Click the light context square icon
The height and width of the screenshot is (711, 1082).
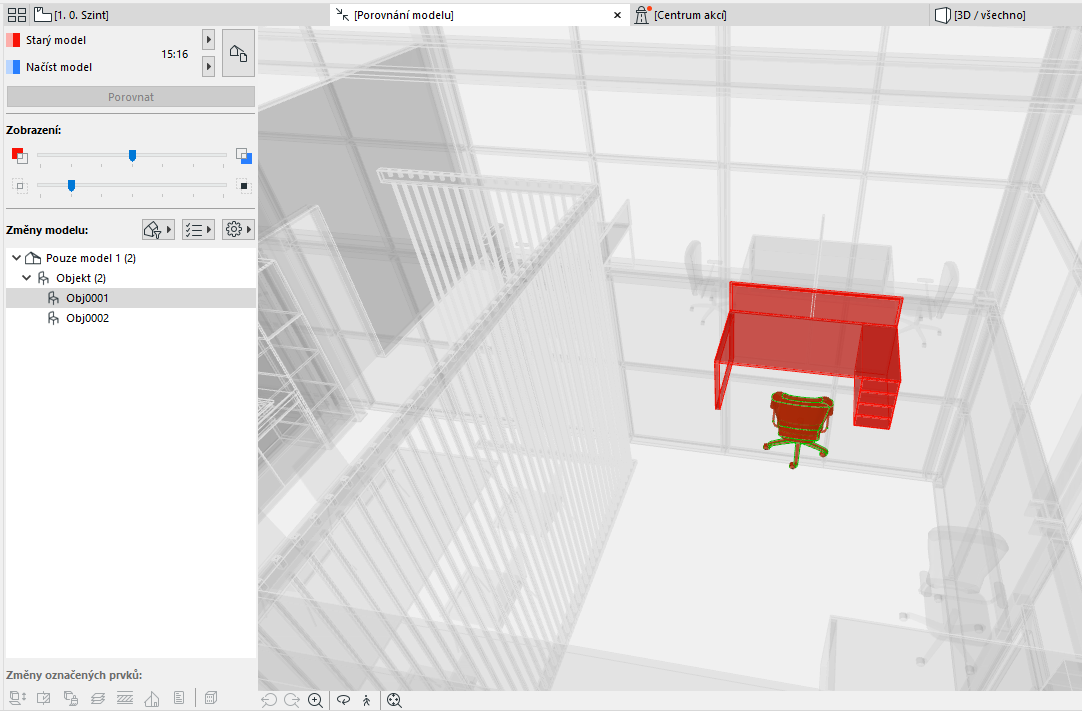tap(19, 185)
